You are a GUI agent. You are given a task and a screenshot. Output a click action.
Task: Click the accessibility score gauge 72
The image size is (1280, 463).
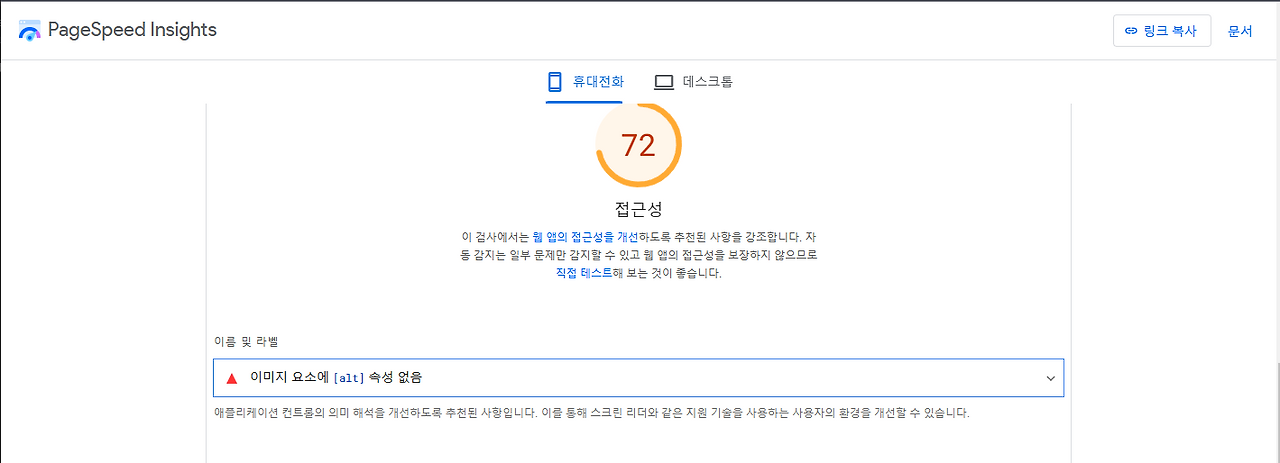[638, 146]
